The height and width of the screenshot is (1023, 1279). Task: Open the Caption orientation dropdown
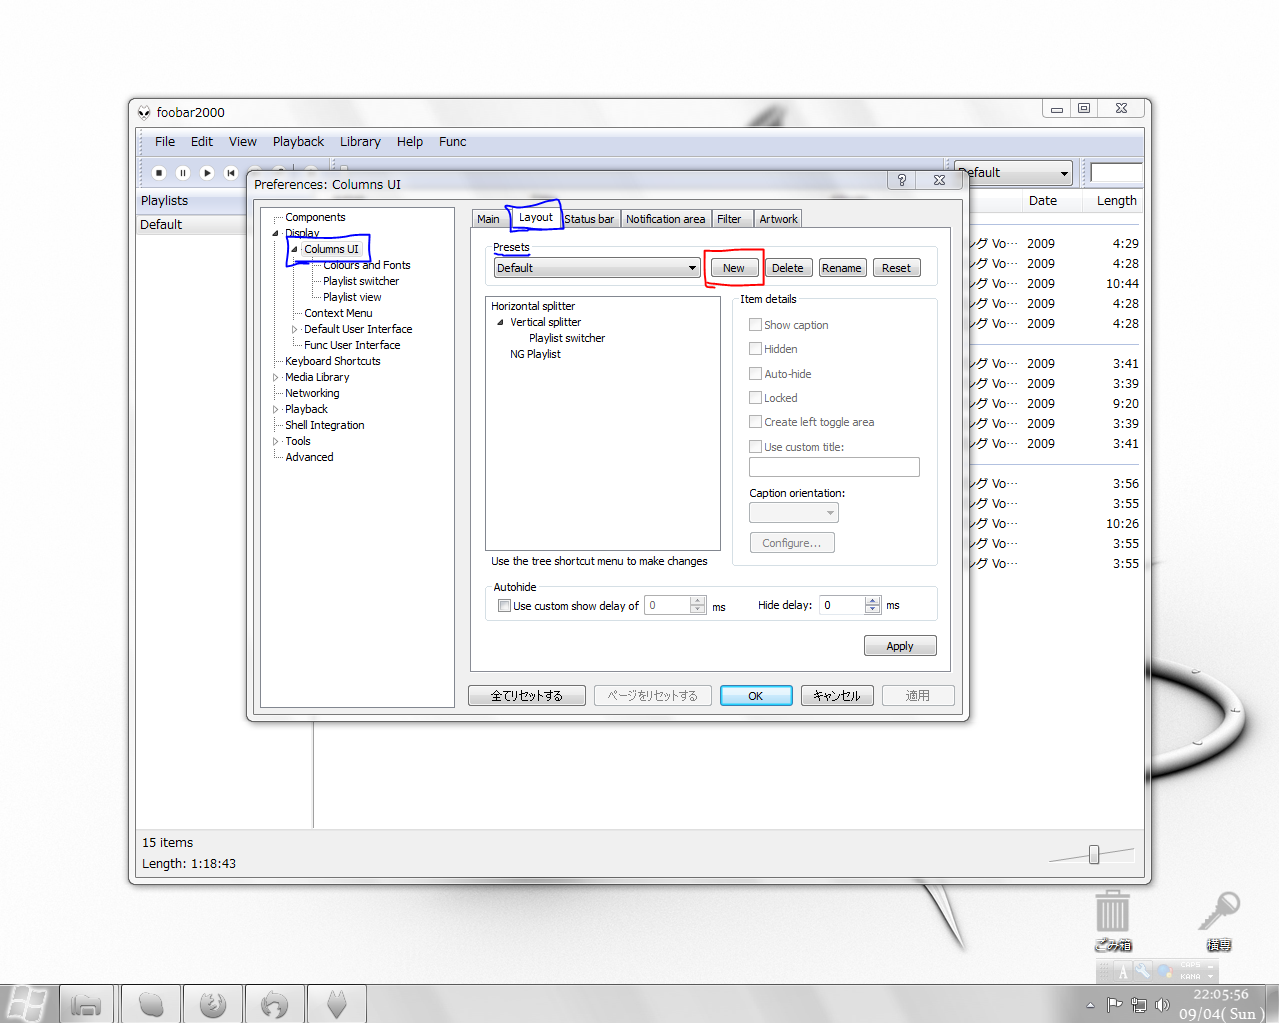(x=794, y=513)
